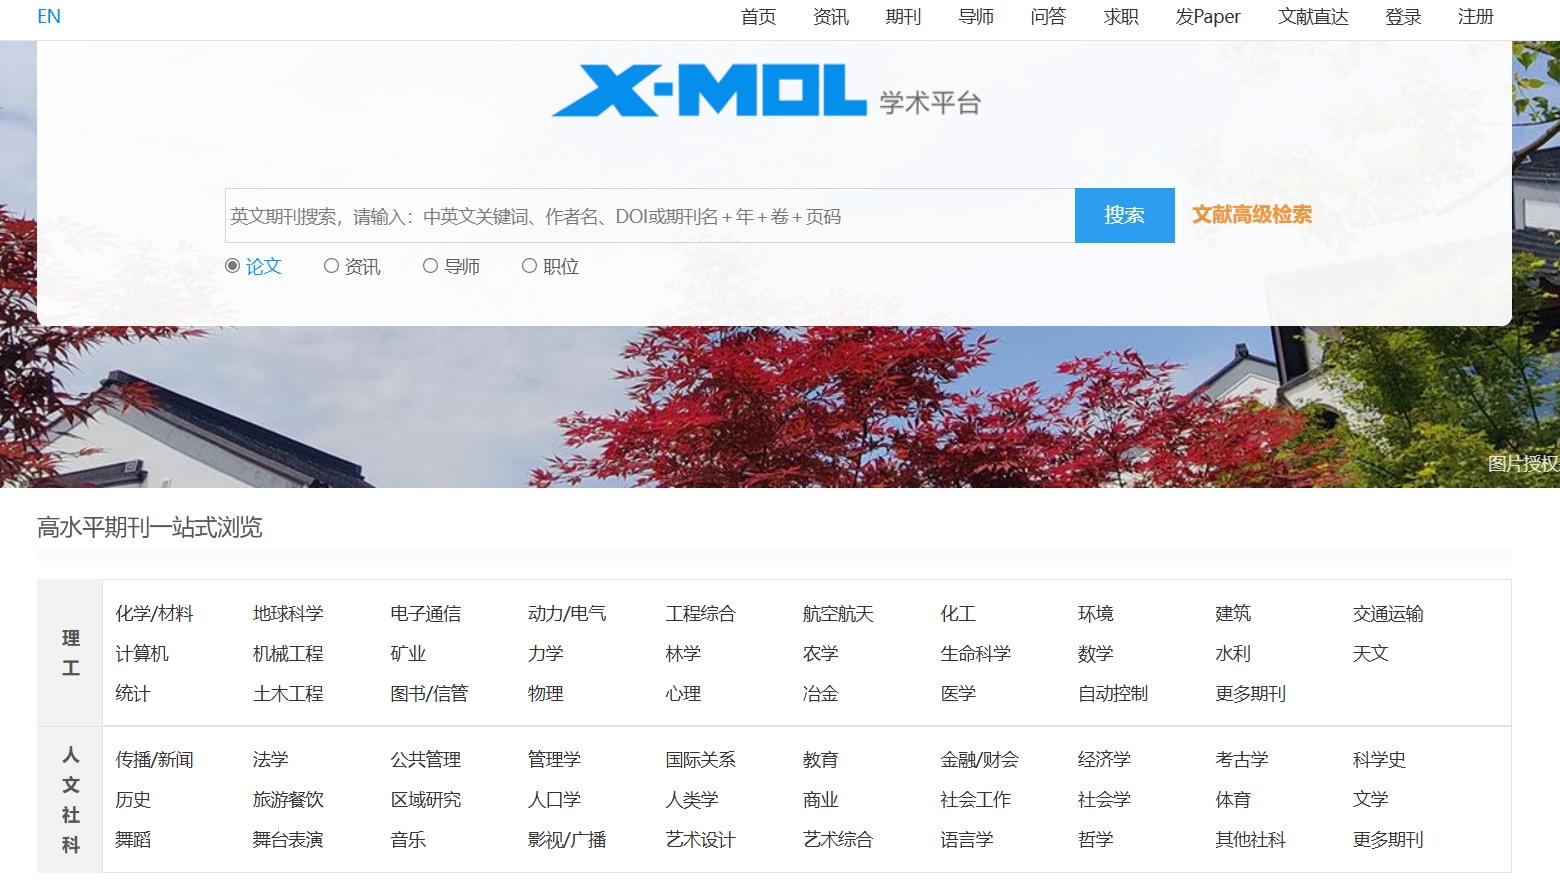Open 文献直达 in top navigation
1560x882 pixels.
click(1313, 17)
